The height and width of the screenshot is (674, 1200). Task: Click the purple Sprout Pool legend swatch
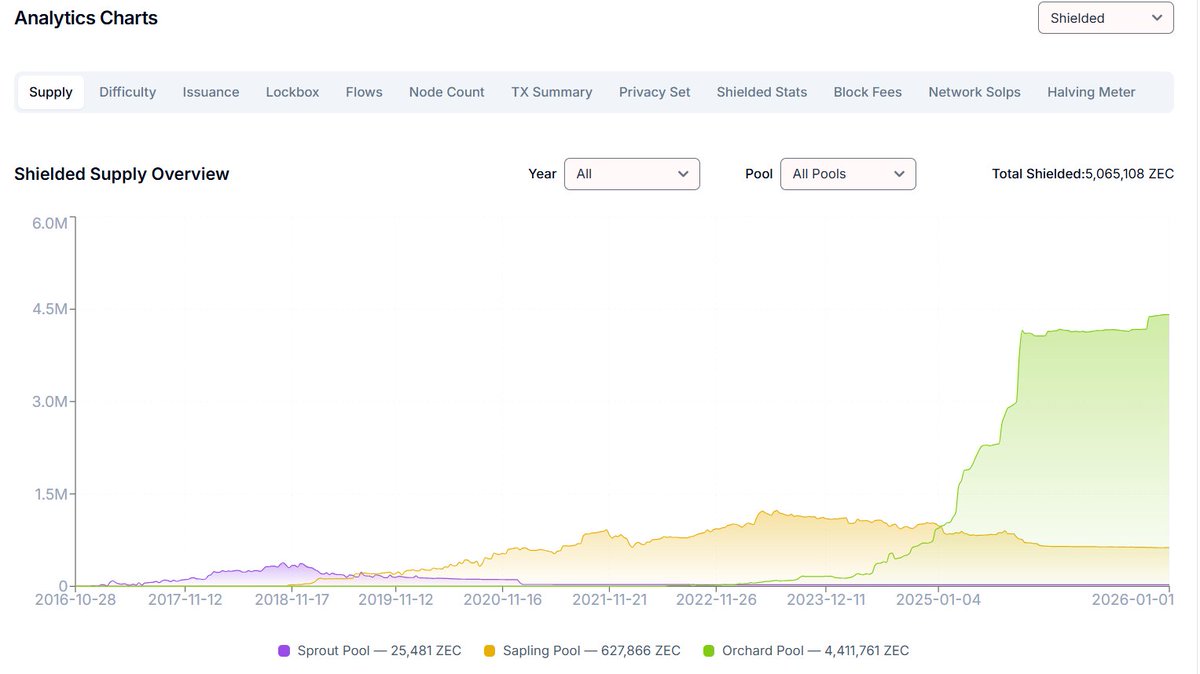click(284, 651)
